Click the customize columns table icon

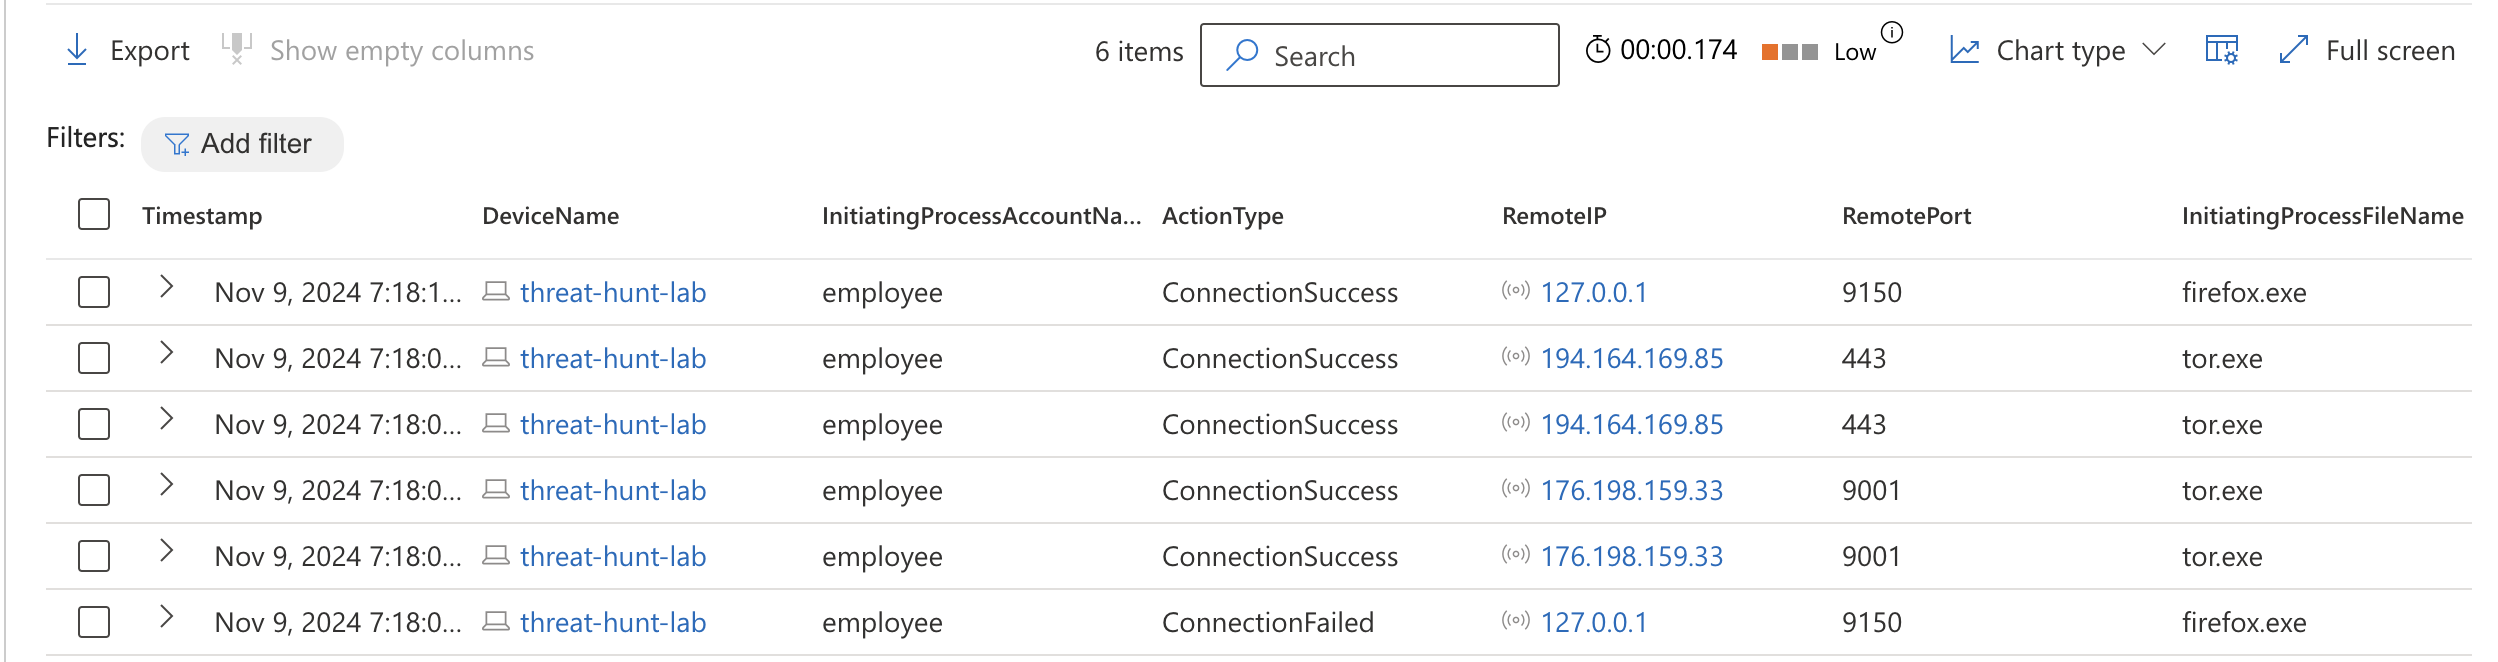pos(2221,50)
